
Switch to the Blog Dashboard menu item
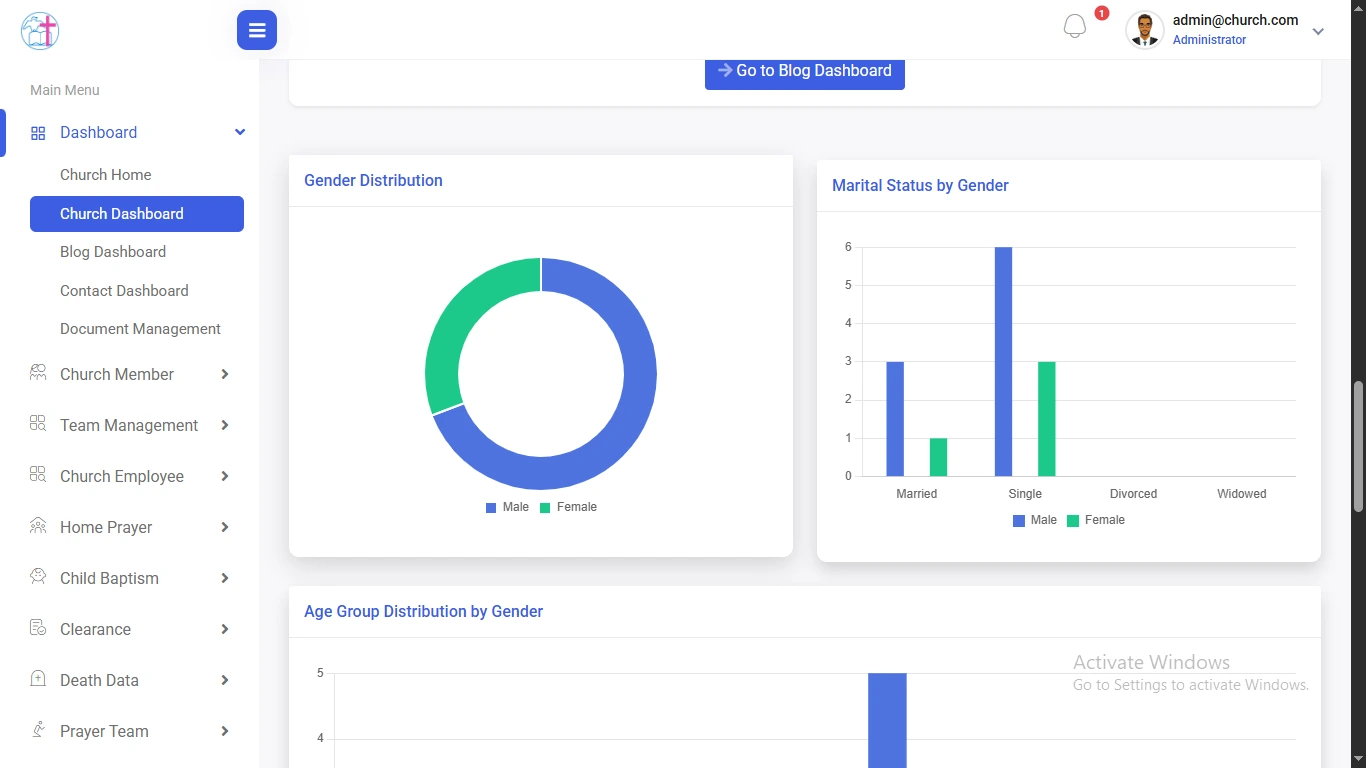tap(112, 251)
